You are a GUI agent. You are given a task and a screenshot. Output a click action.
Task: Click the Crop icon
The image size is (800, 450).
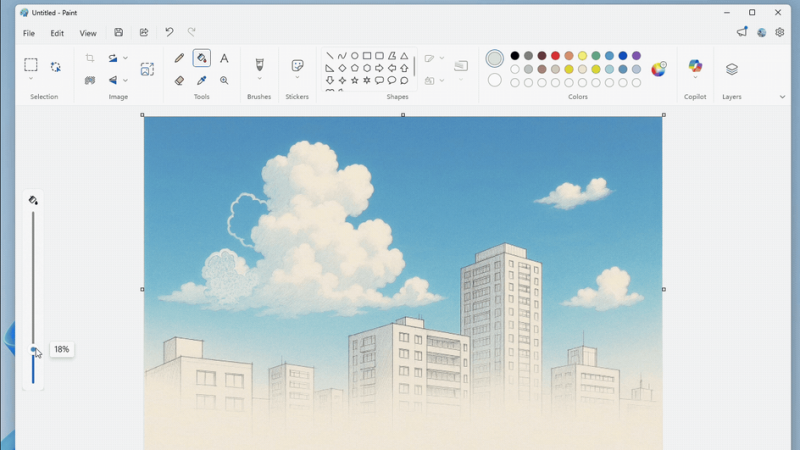pyautogui.click(x=90, y=58)
